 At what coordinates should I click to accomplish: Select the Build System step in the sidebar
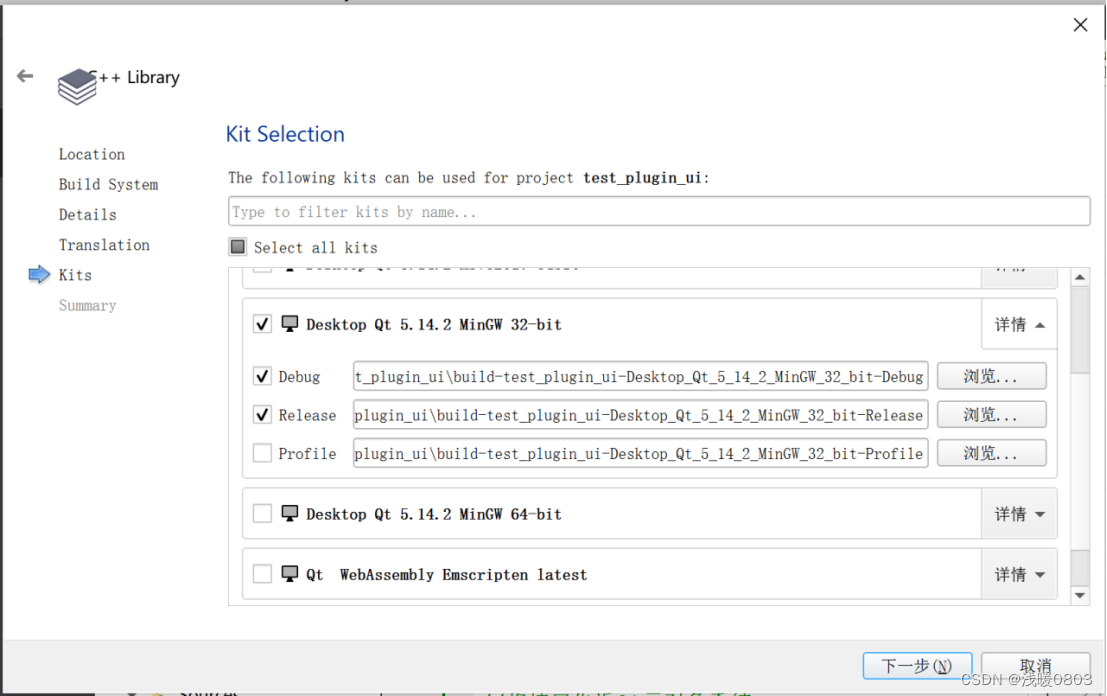[108, 184]
